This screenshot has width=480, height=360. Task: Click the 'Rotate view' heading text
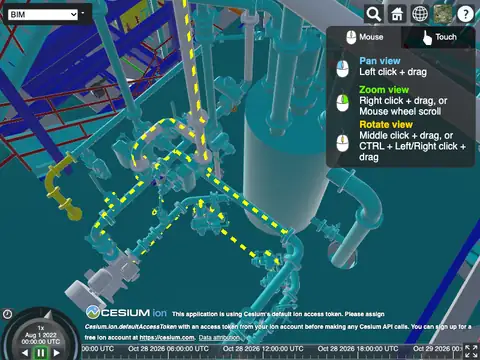pyautogui.click(x=386, y=125)
